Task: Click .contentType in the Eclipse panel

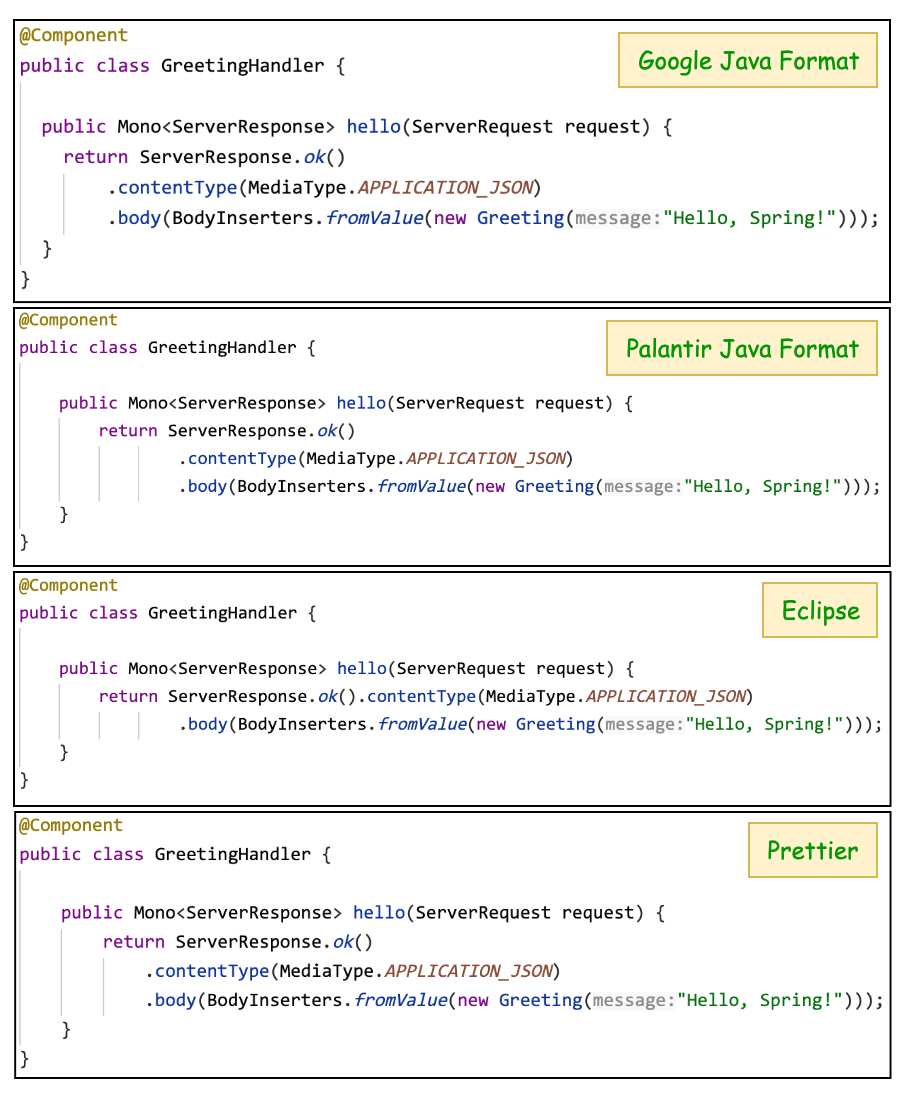Action: click(x=417, y=697)
